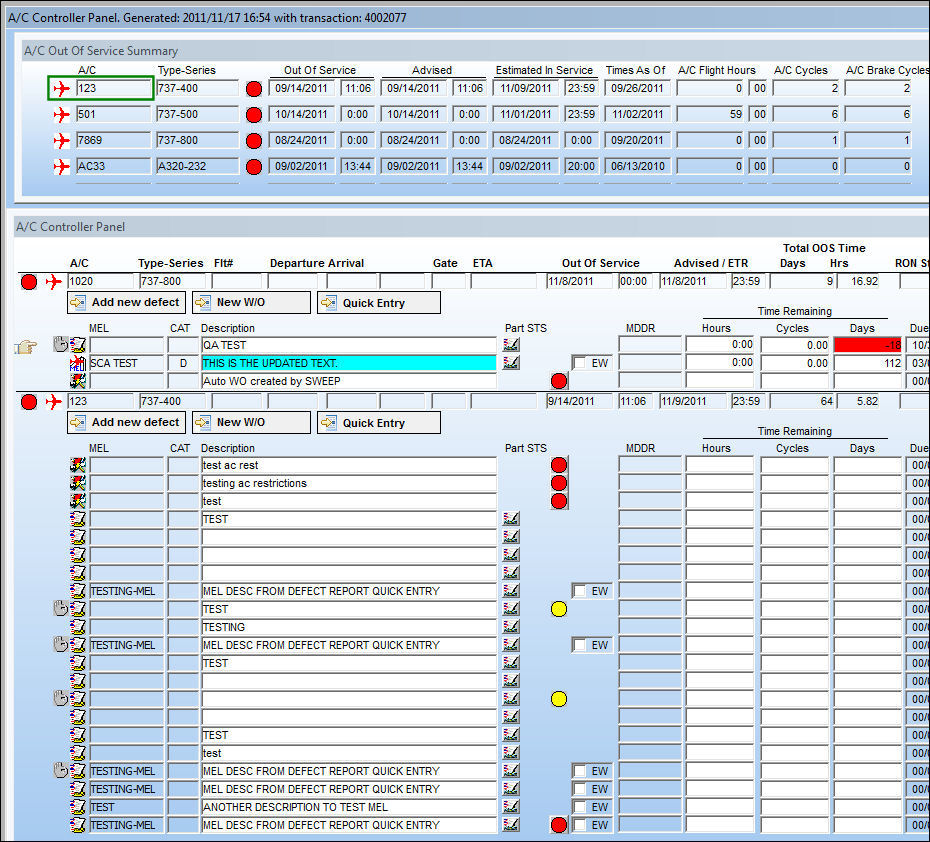Click the red status circle in the A320-232 row

pos(254,167)
